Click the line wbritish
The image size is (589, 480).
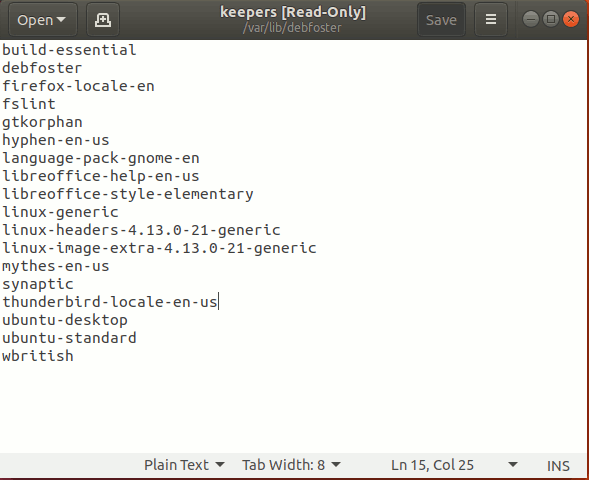click(x=38, y=356)
